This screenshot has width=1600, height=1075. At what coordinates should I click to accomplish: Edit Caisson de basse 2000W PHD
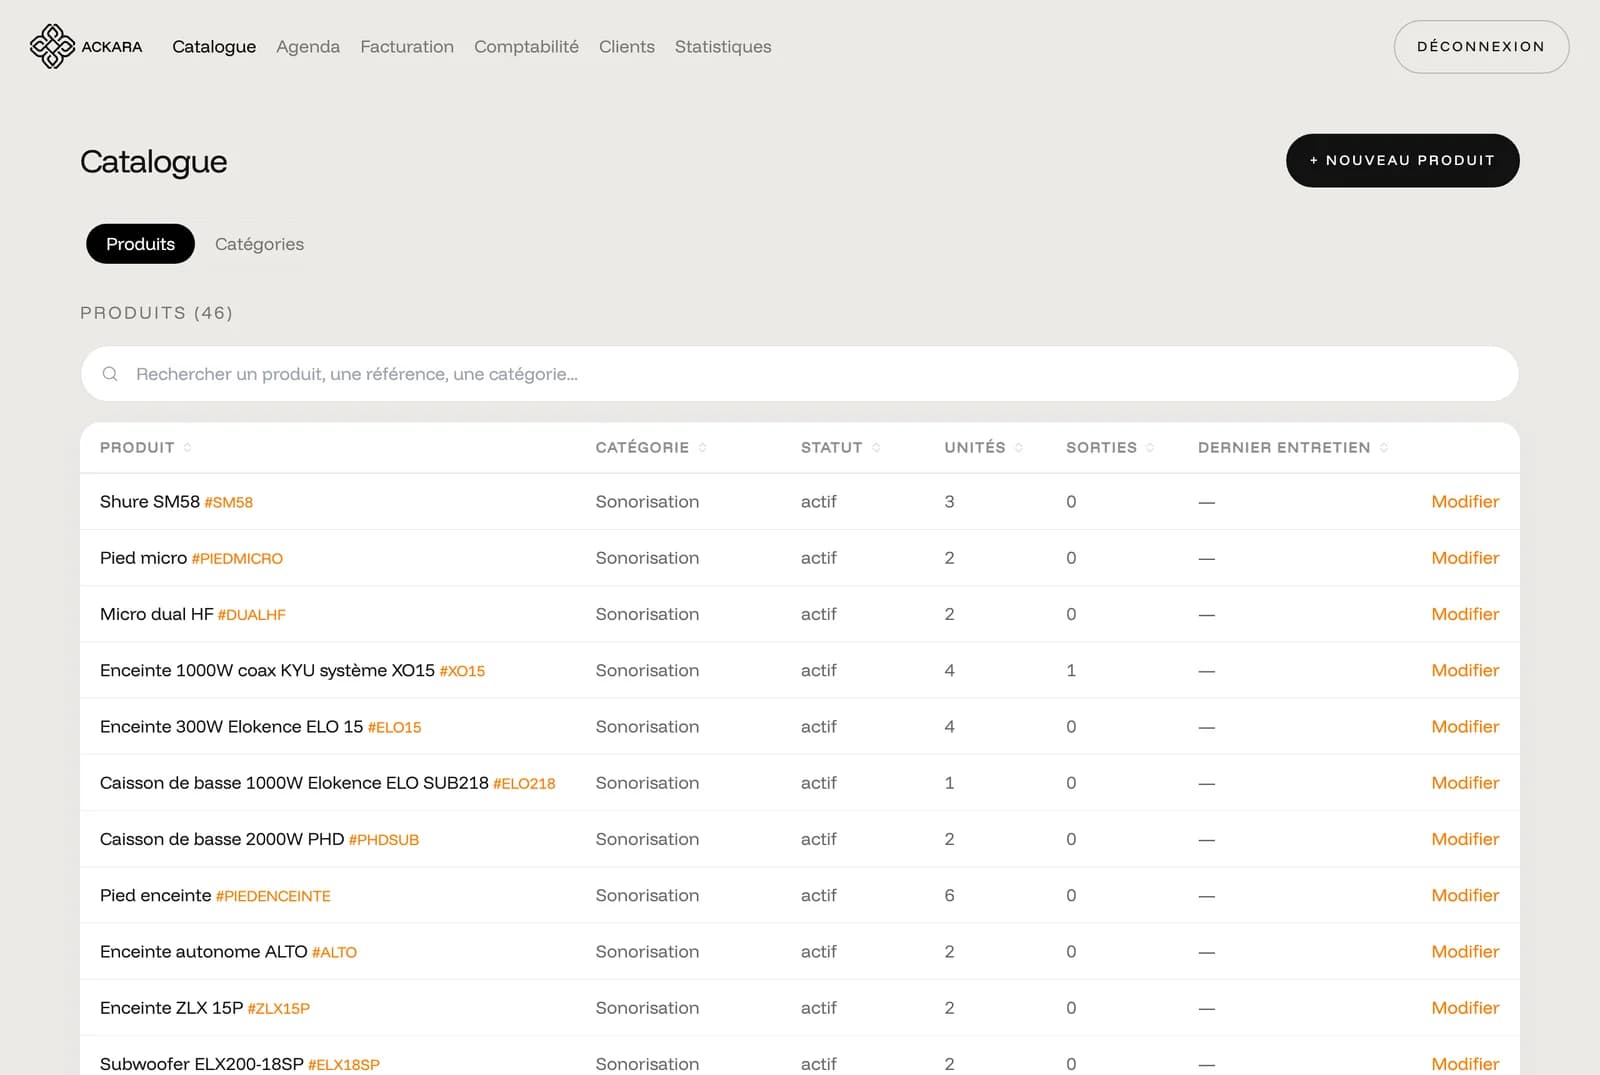pos(1465,839)
